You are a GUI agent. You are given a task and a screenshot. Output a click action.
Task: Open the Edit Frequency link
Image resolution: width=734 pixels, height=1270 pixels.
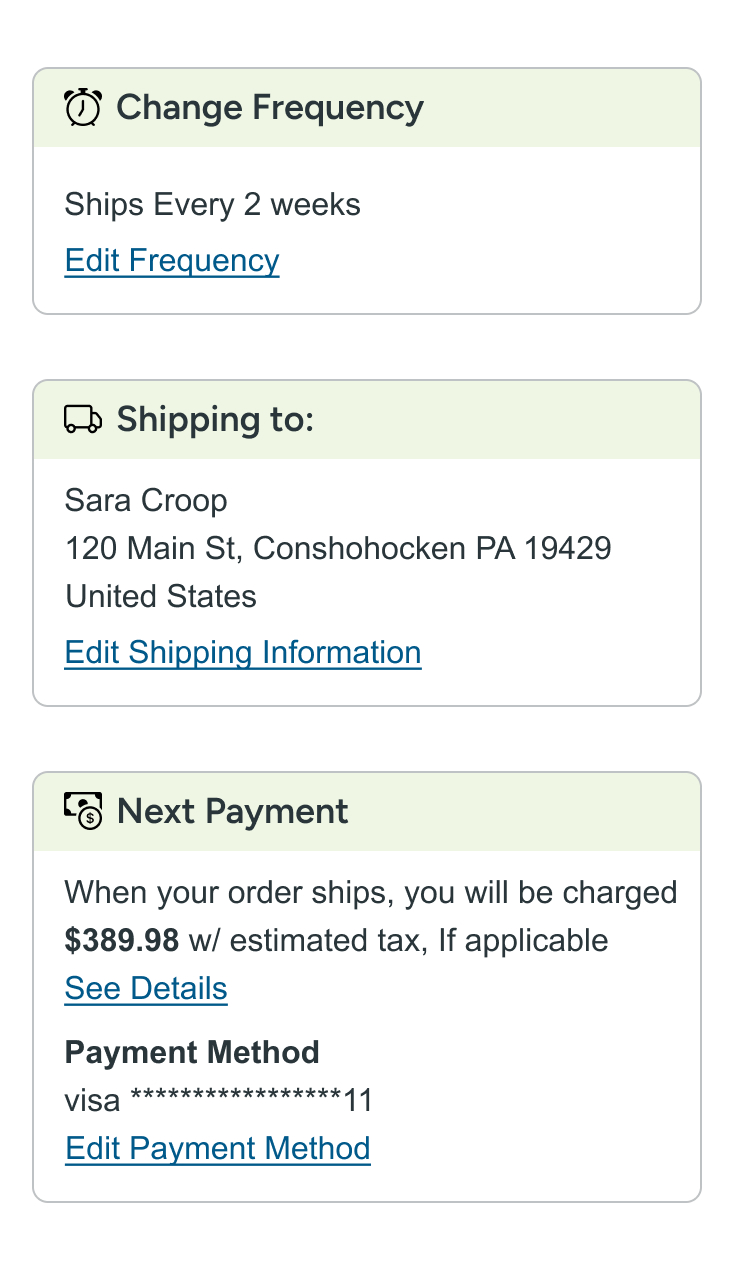point(172,260)
